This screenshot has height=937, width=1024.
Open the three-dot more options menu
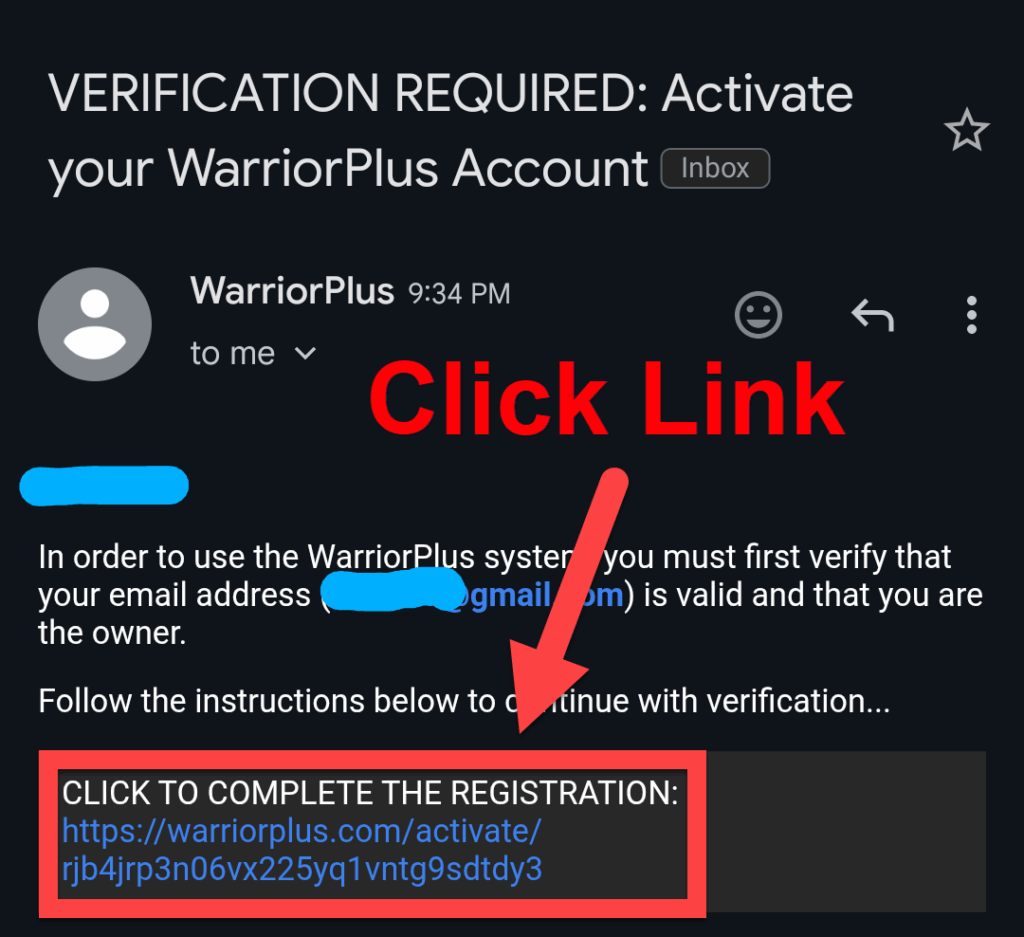click(972, 315)
